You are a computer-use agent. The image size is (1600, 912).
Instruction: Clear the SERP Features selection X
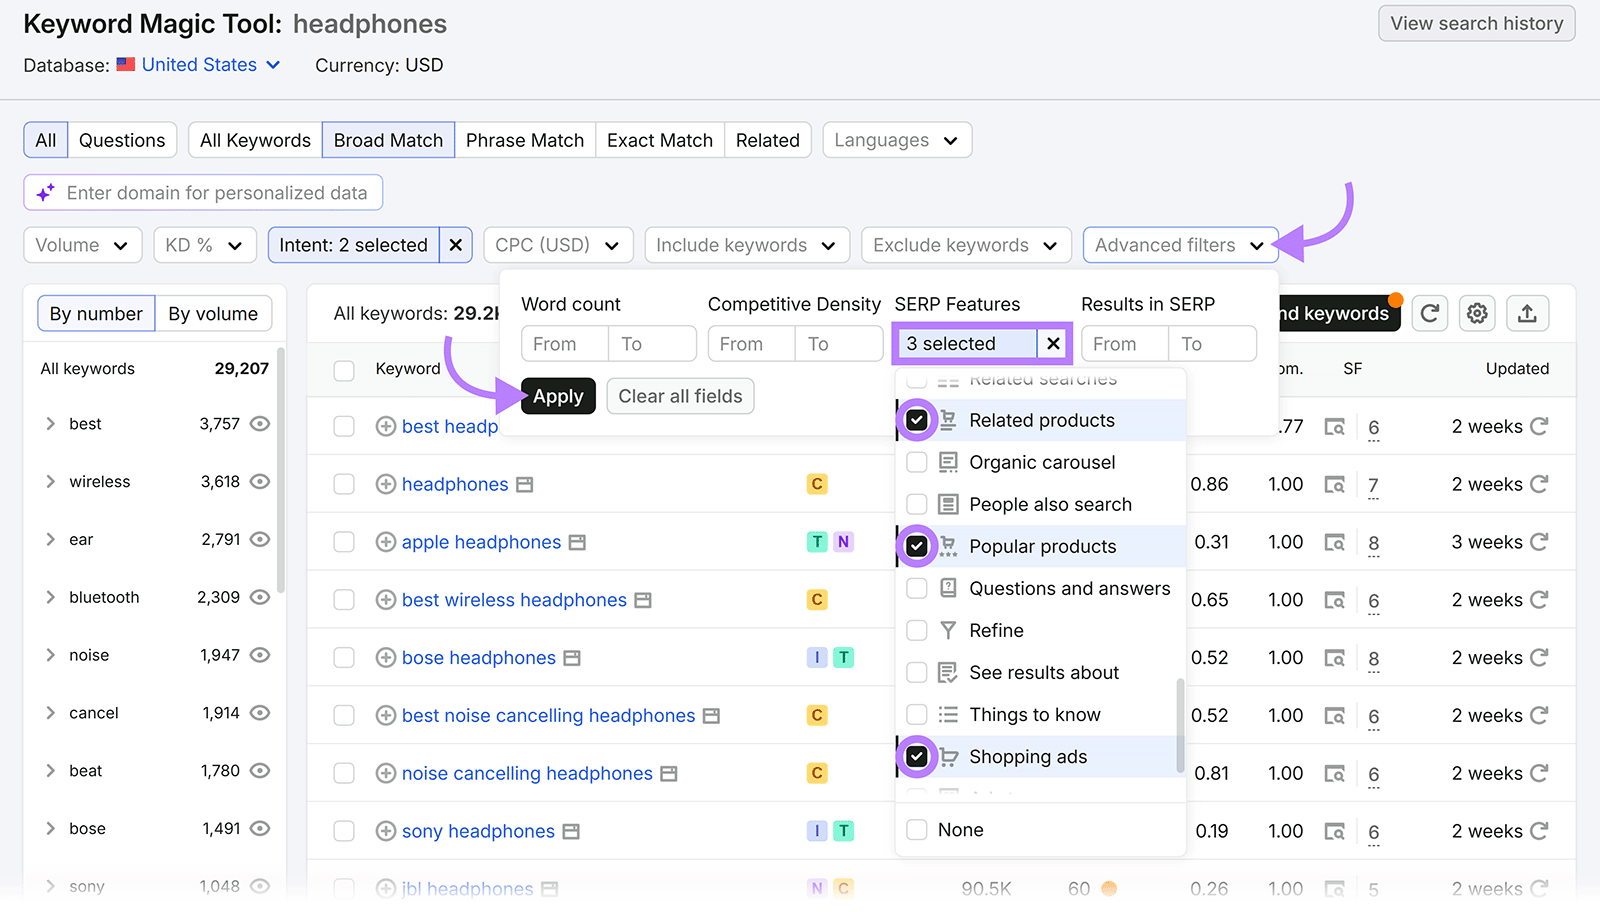coord(1053,344)
